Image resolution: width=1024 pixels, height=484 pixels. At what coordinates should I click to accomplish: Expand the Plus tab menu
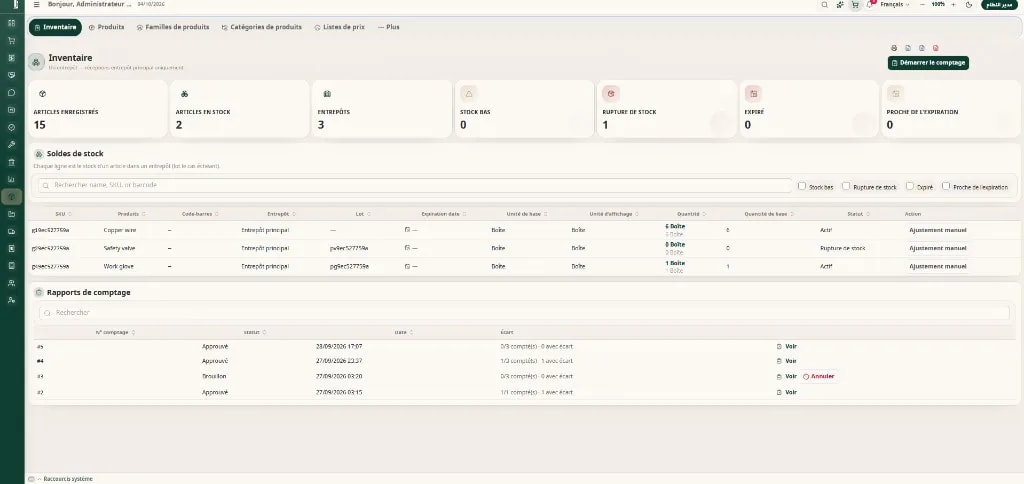click(389, 27)
